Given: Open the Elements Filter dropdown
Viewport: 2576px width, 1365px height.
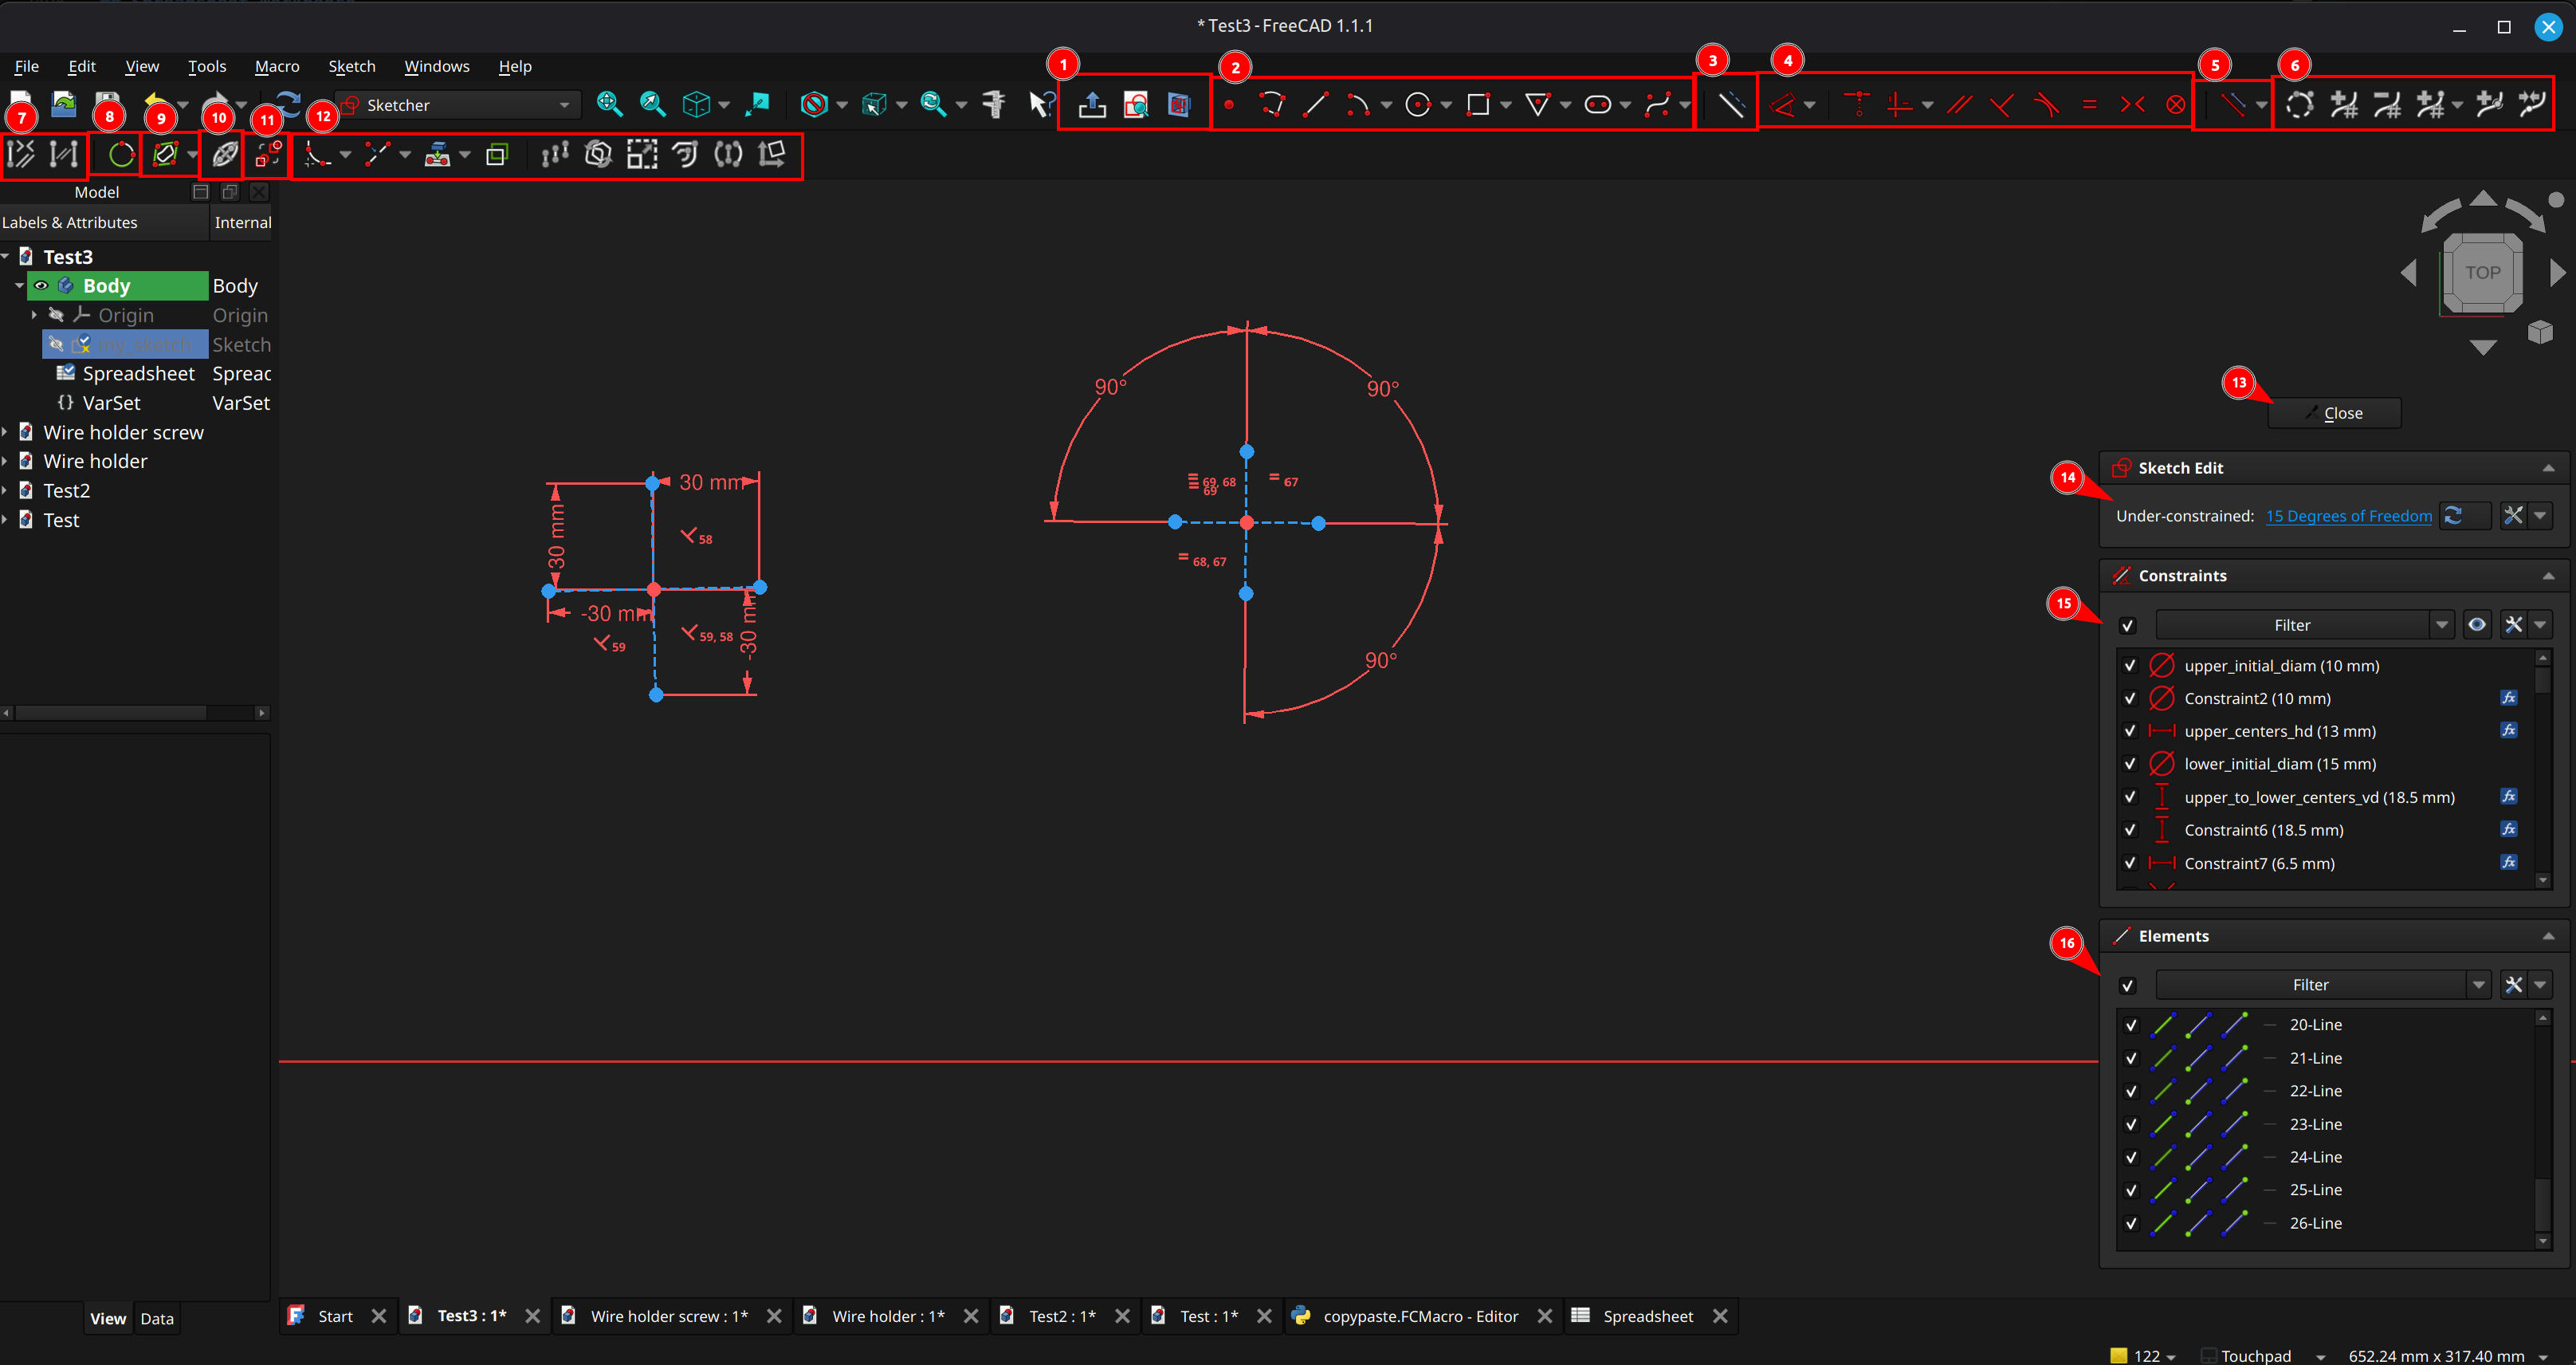Looking at the screenshot, I should click(x=2478, y=985).
